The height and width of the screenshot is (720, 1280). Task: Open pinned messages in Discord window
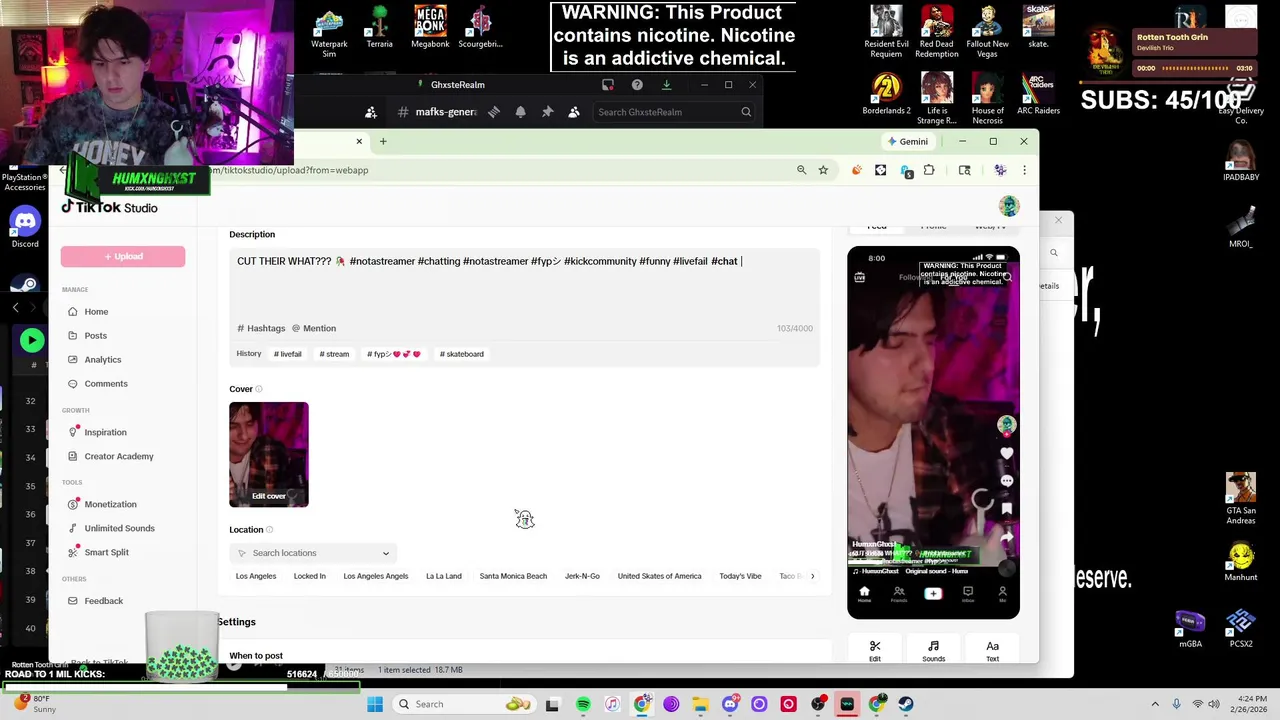tap(547, 112)
